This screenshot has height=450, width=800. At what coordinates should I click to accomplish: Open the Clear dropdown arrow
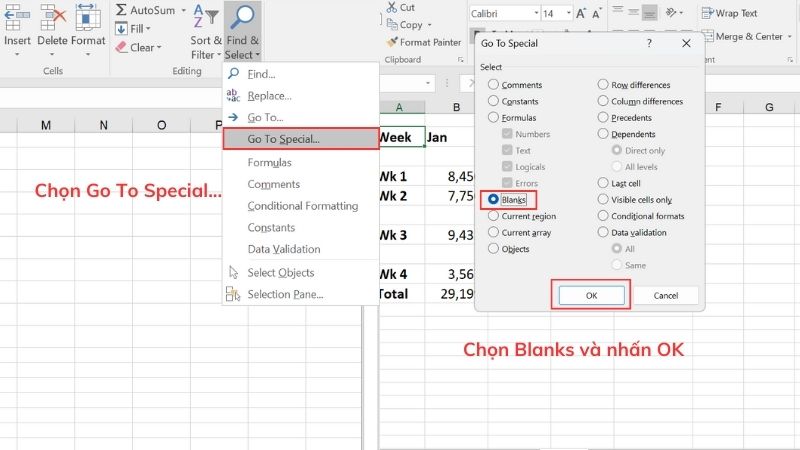click(x=159, y=47)
